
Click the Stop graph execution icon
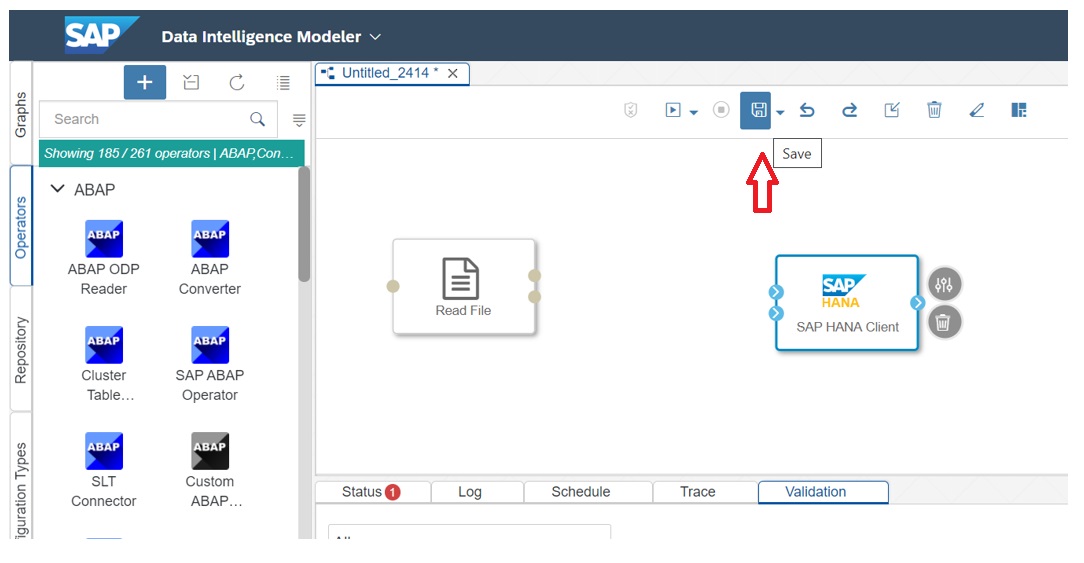pos(721,110)
